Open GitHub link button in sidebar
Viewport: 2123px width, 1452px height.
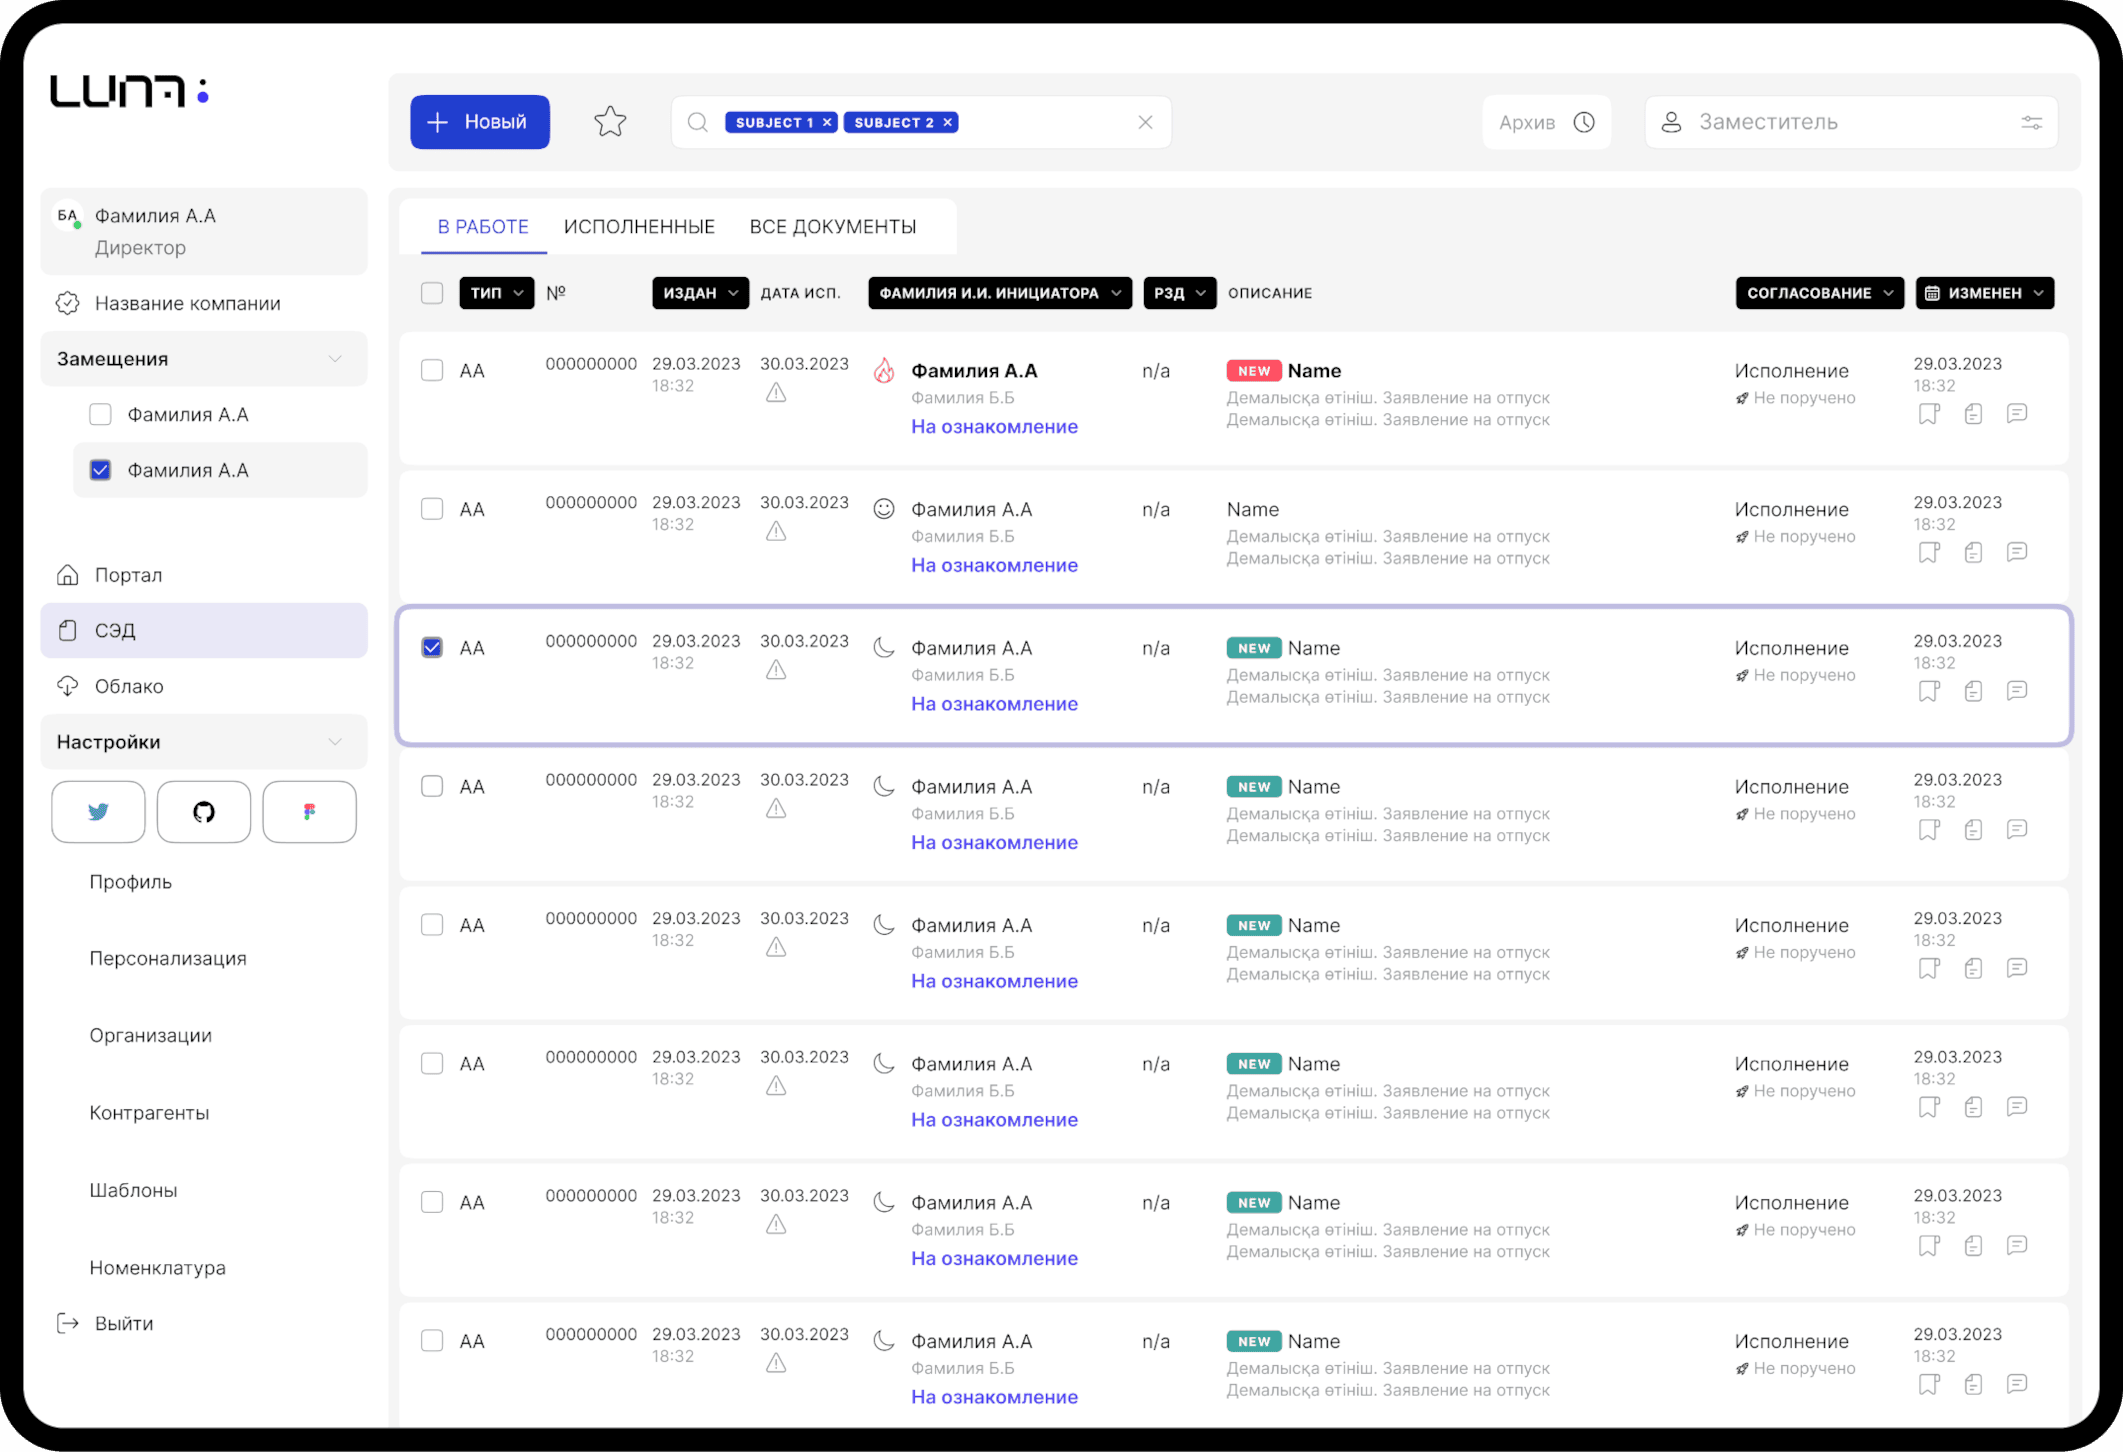click(x=204, y=812)
